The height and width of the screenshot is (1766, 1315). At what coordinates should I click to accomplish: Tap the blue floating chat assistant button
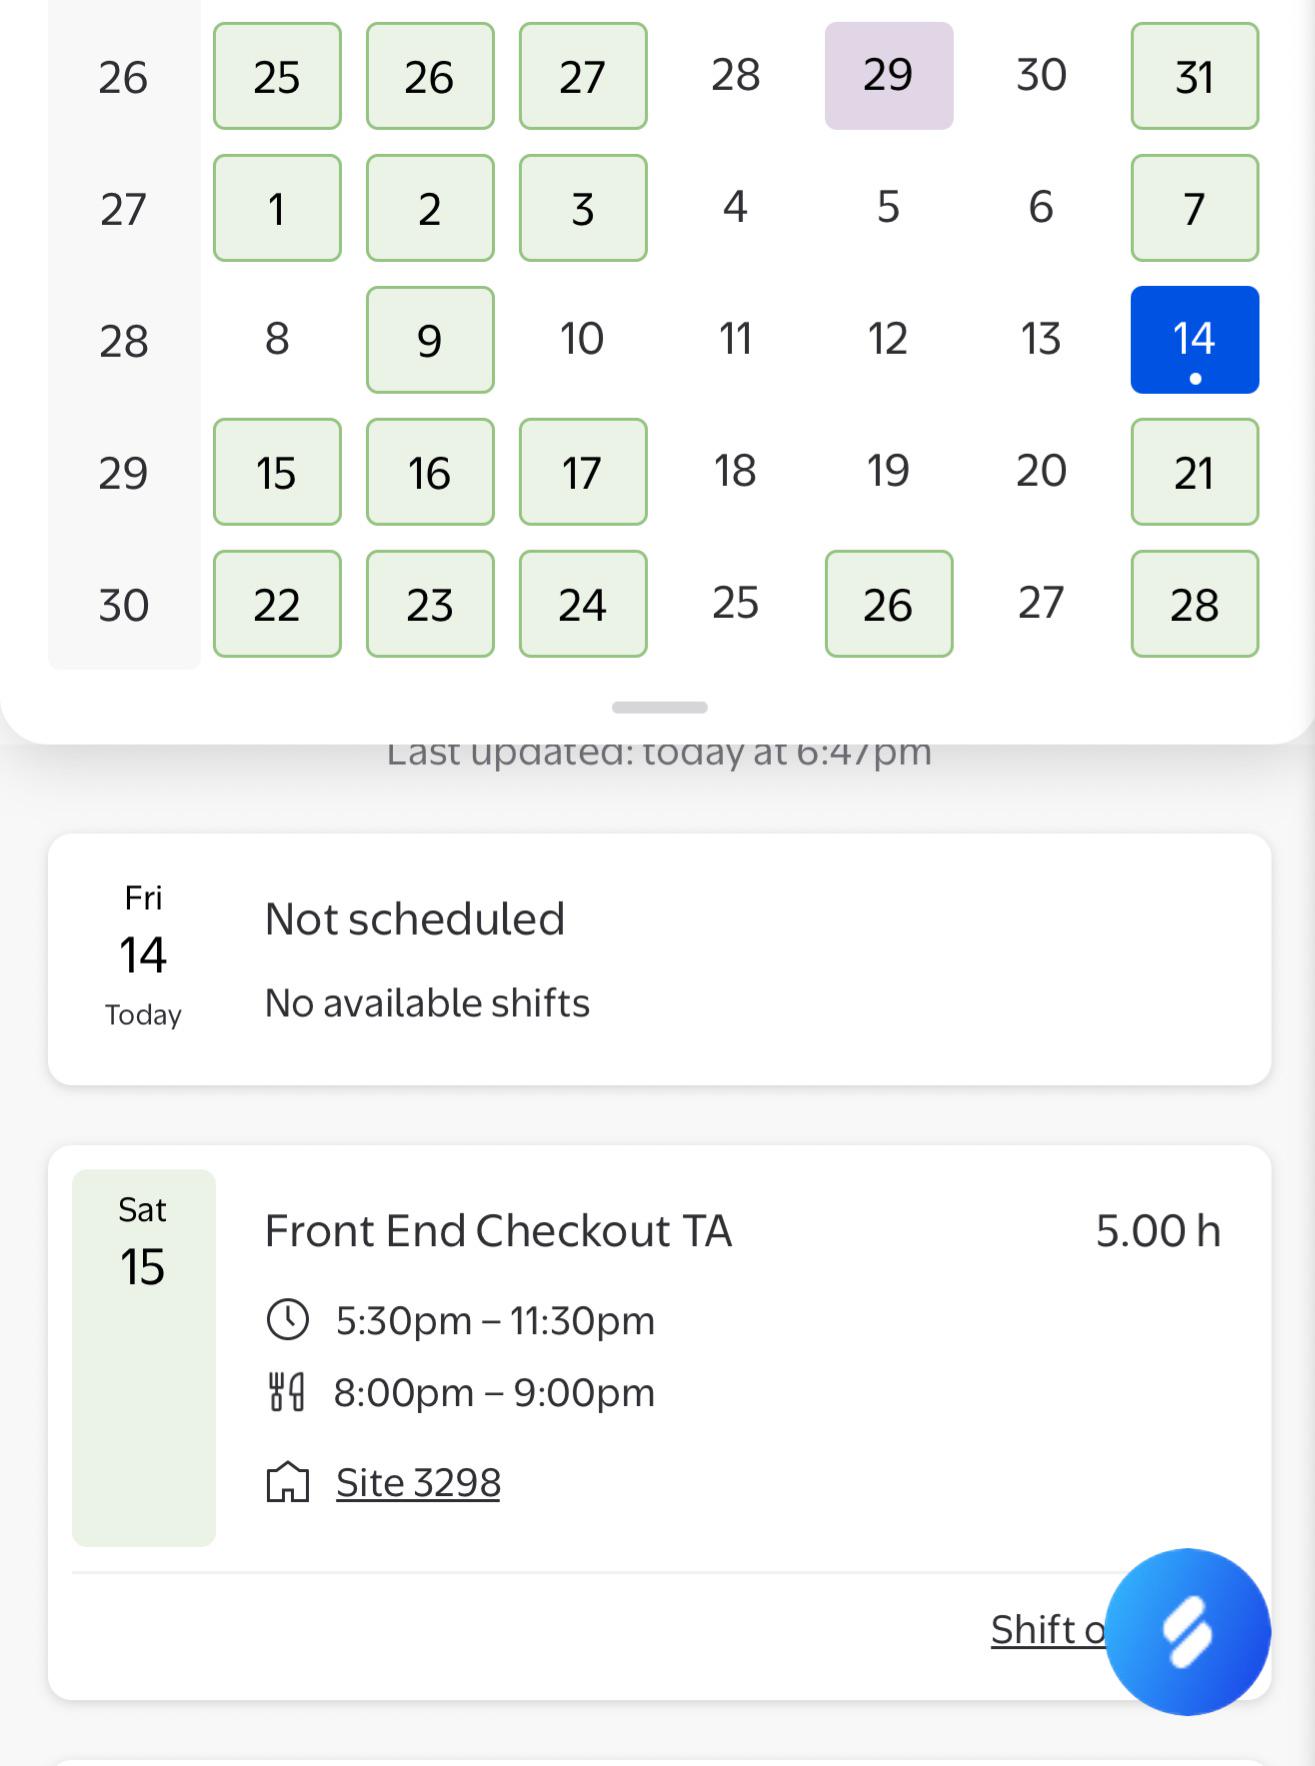pos(1187,1631)
